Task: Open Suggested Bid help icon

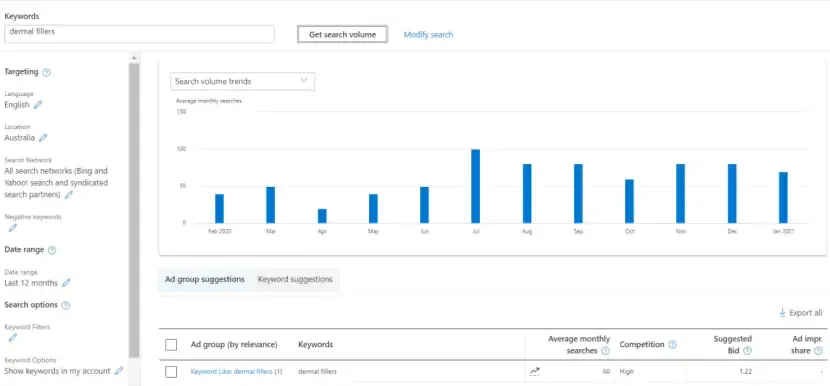Action: 747,351
